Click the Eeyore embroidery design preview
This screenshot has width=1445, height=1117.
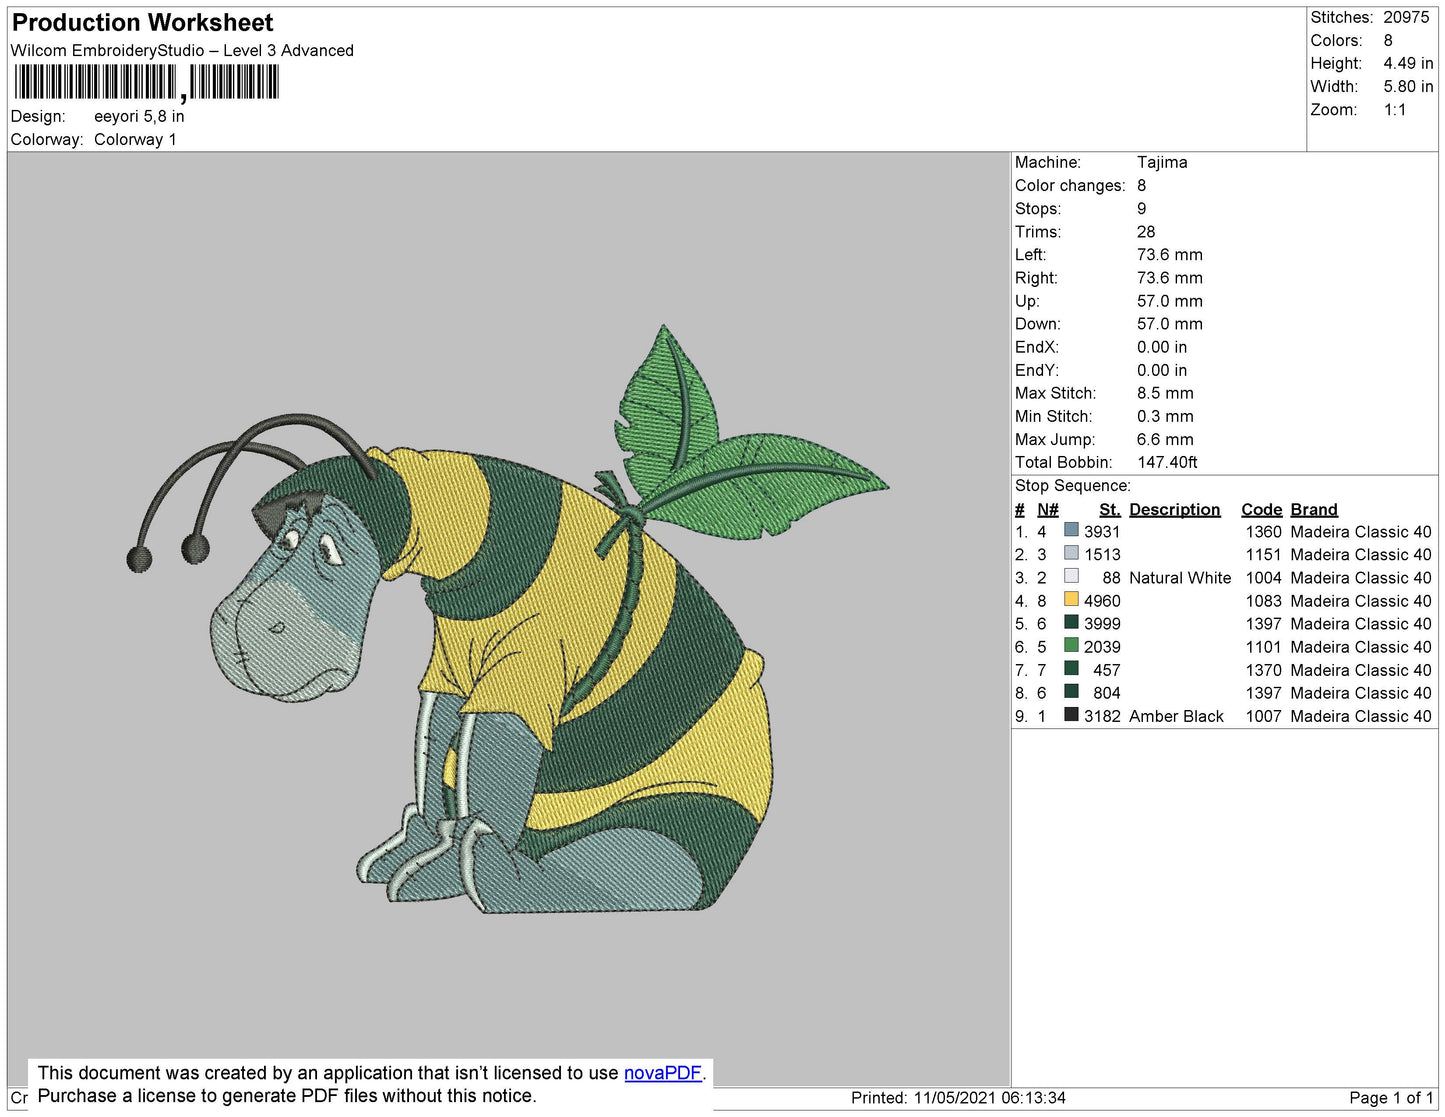508,618
